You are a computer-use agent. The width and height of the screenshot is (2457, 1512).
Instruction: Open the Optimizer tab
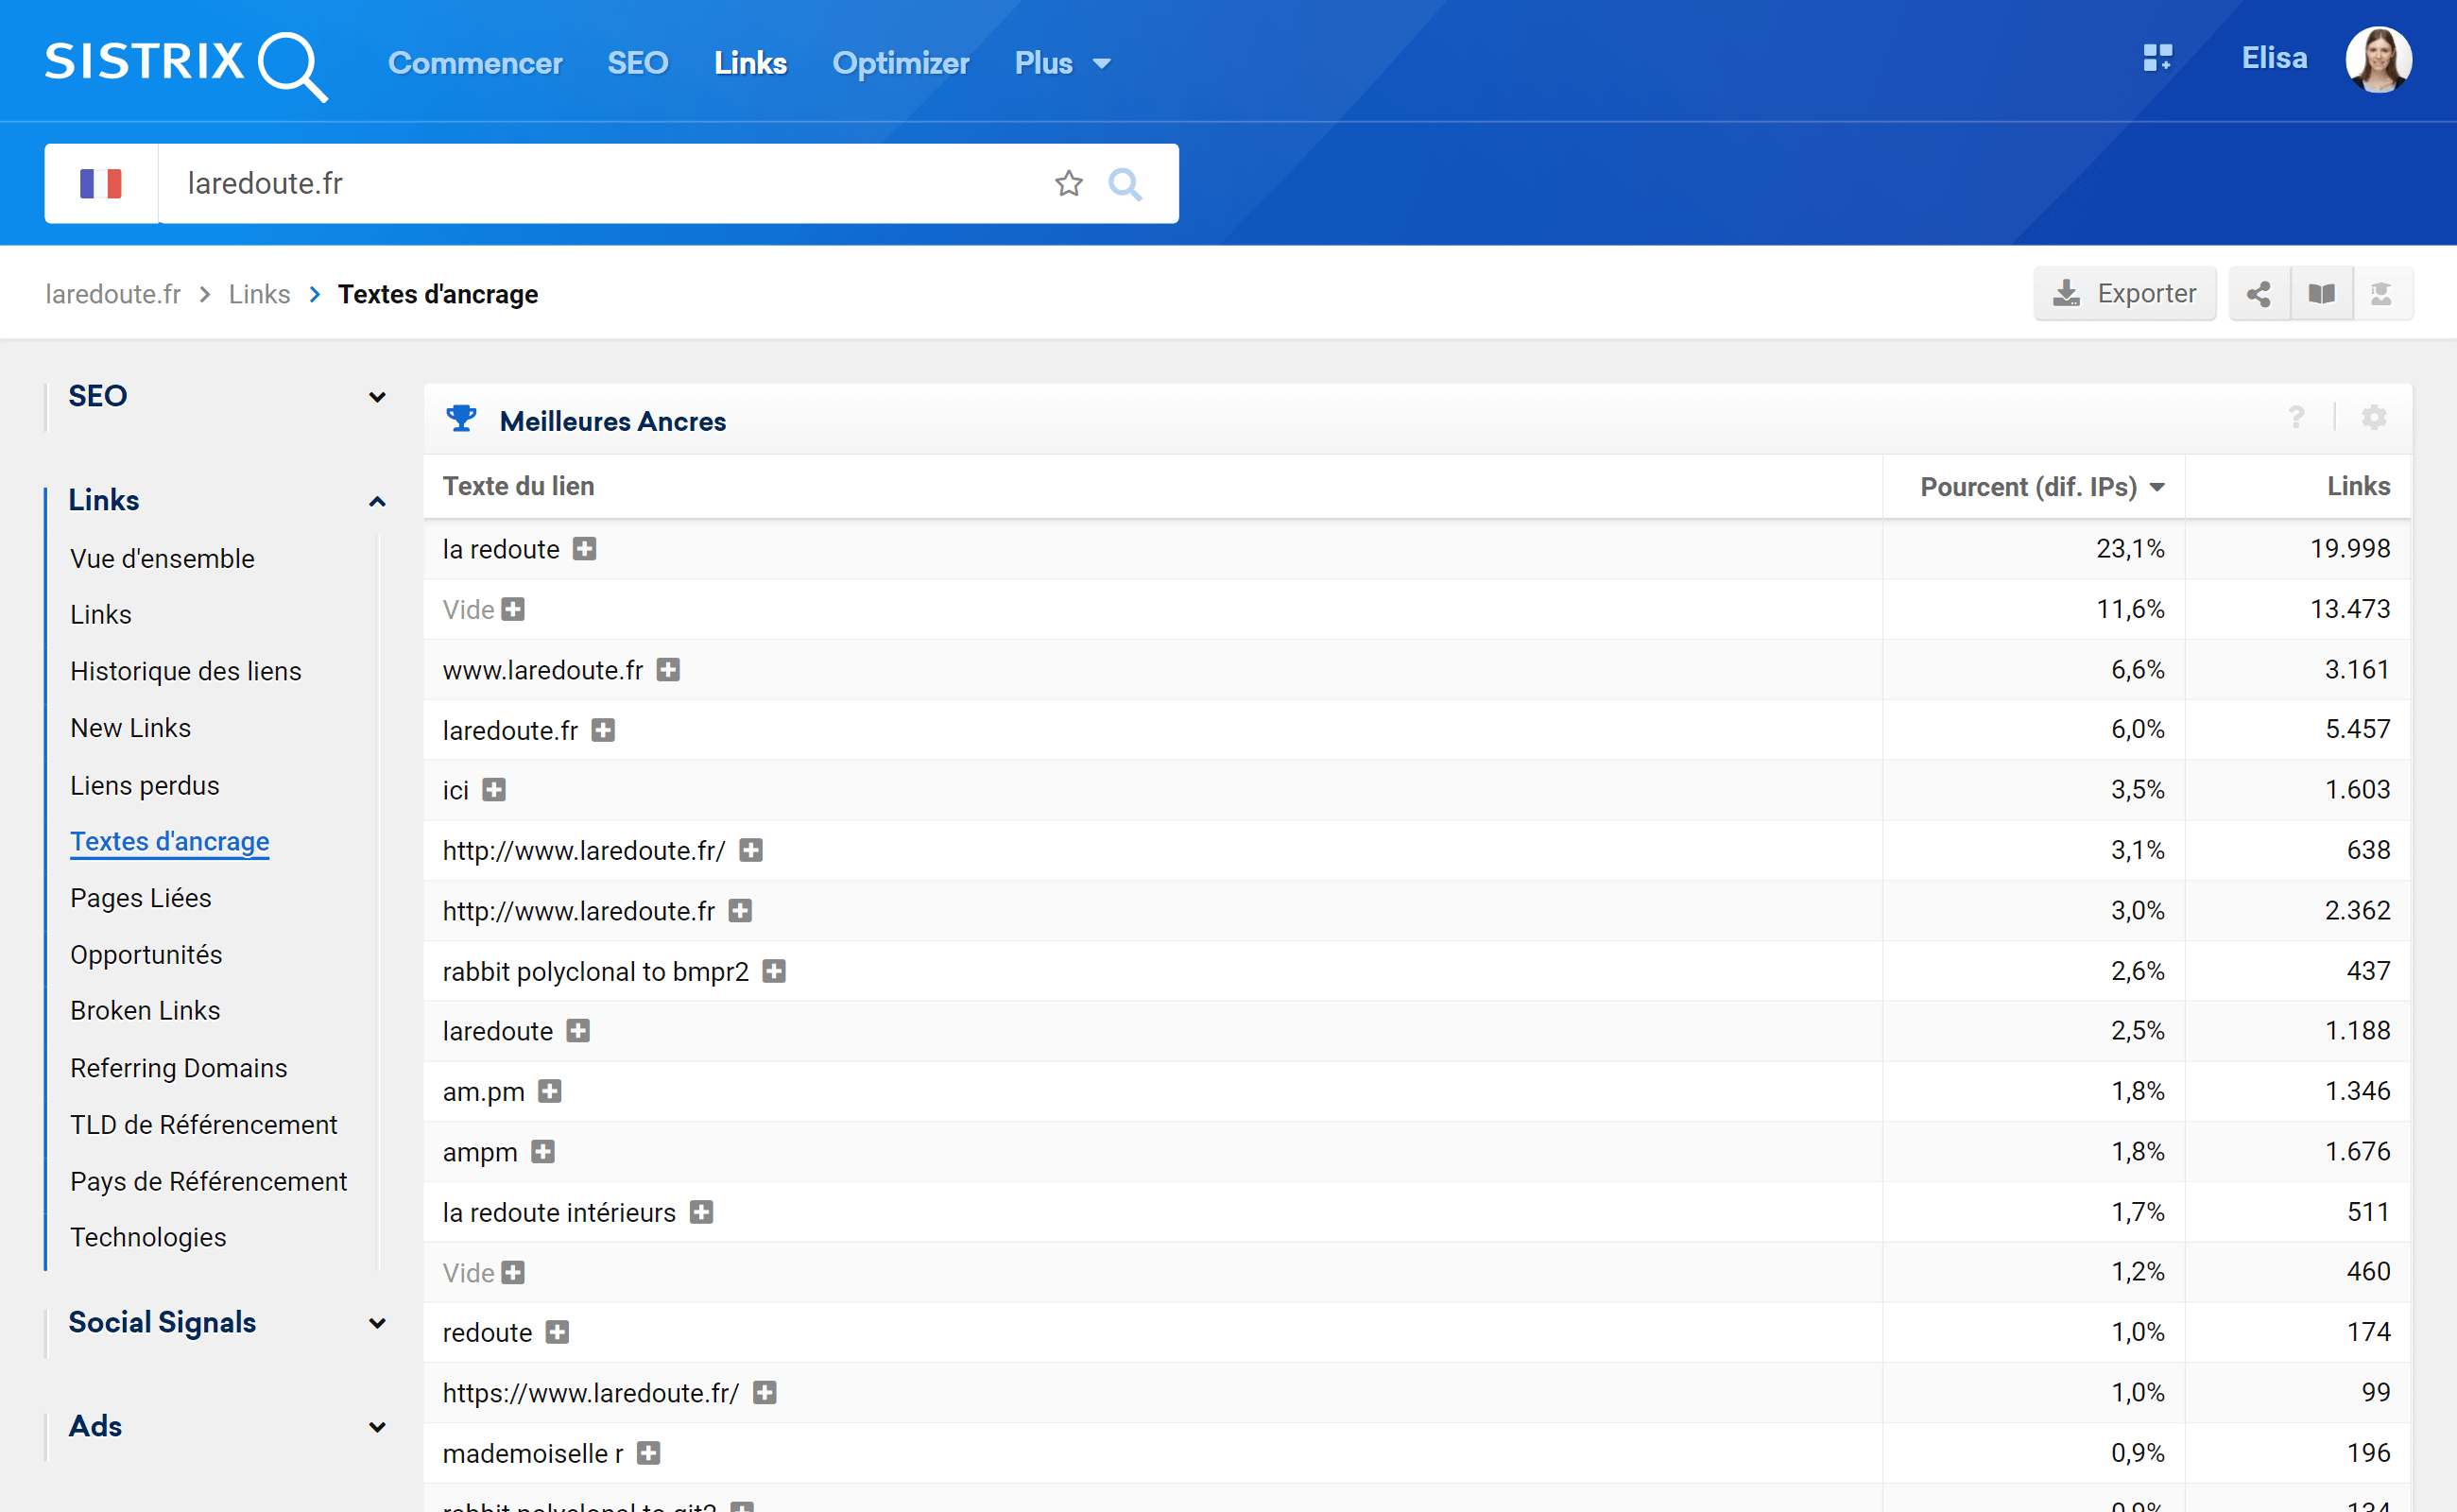point(900,63)
